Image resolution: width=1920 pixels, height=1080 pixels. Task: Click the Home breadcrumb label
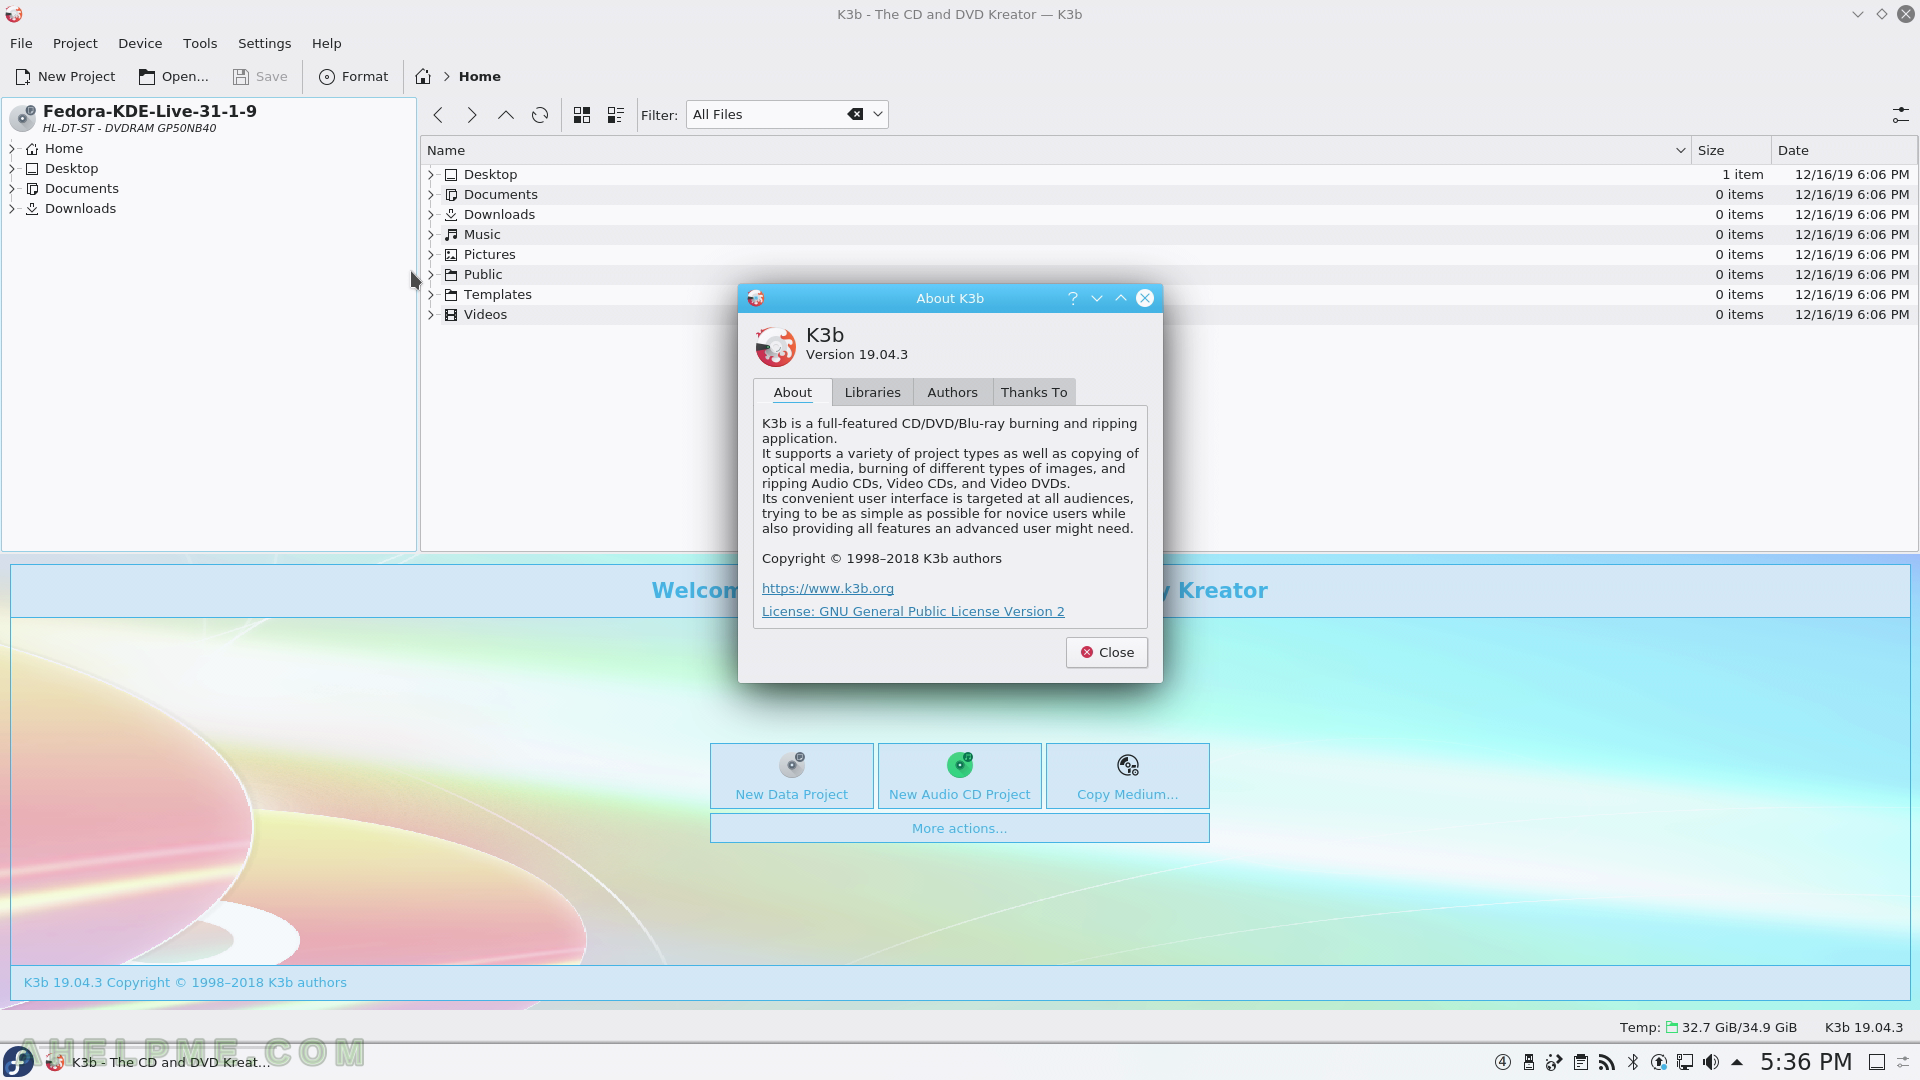point(479,76)
